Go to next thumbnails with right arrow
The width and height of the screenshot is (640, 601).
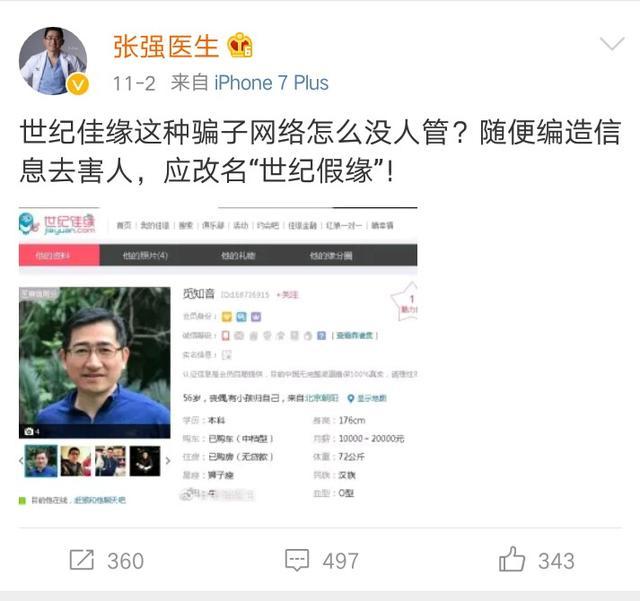coord(168,461)
